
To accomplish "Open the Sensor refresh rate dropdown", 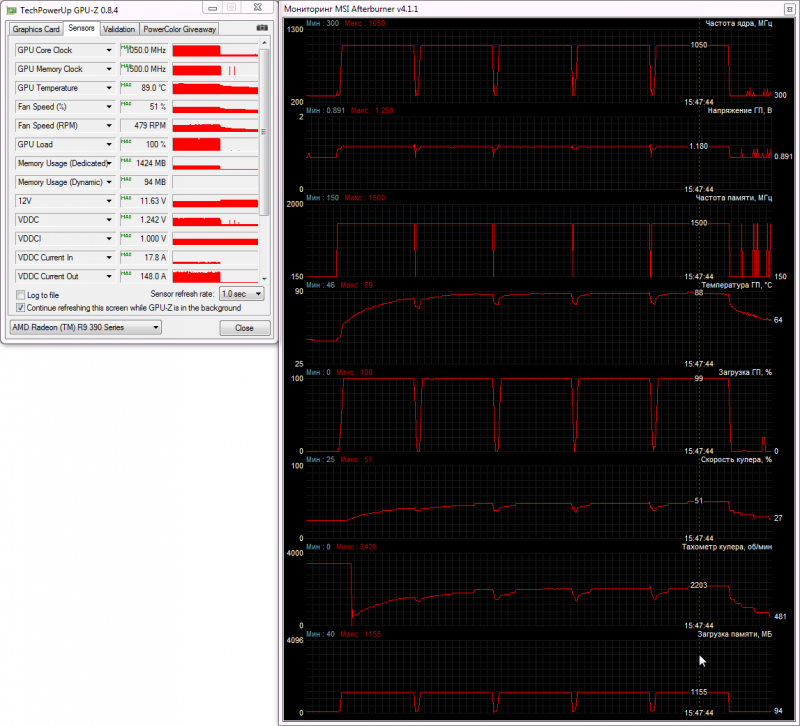I will click(241, 294).
